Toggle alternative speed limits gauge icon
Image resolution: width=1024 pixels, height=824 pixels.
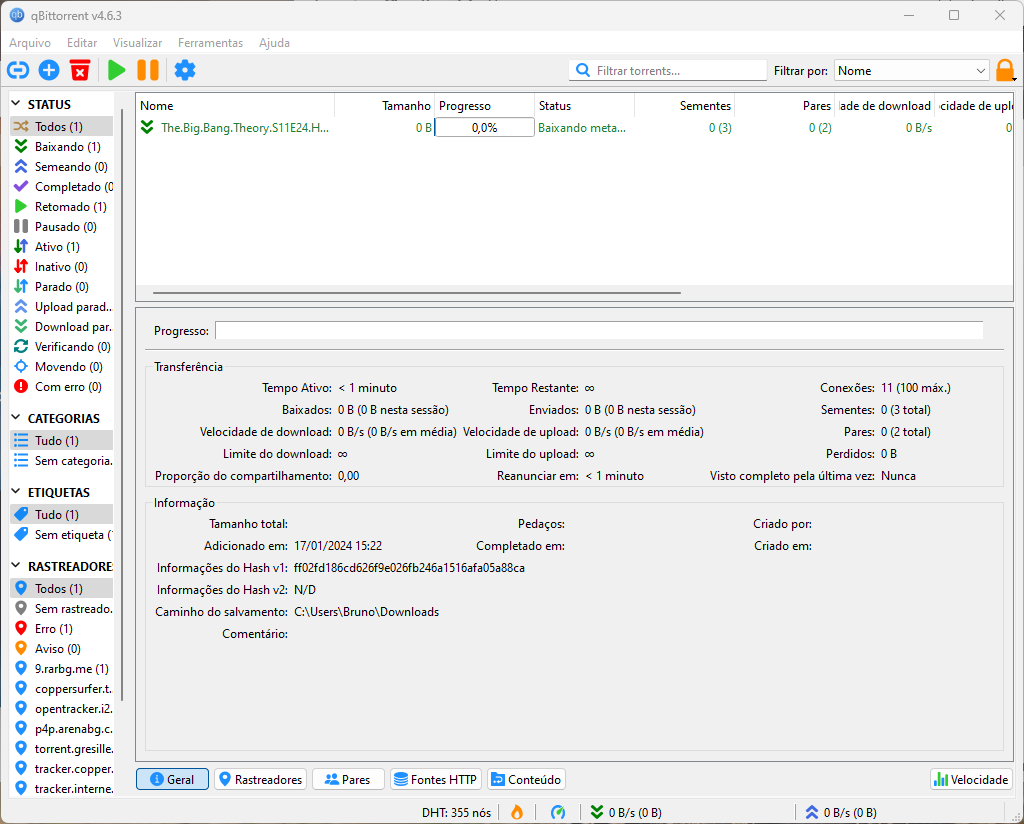(558, 812)
